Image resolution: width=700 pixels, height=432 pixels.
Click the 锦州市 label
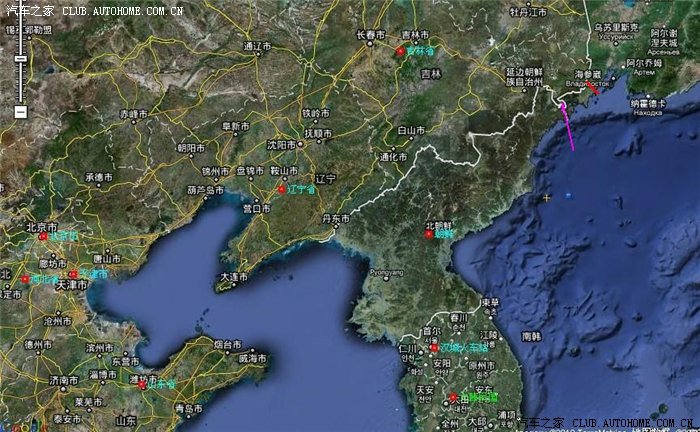215,171
